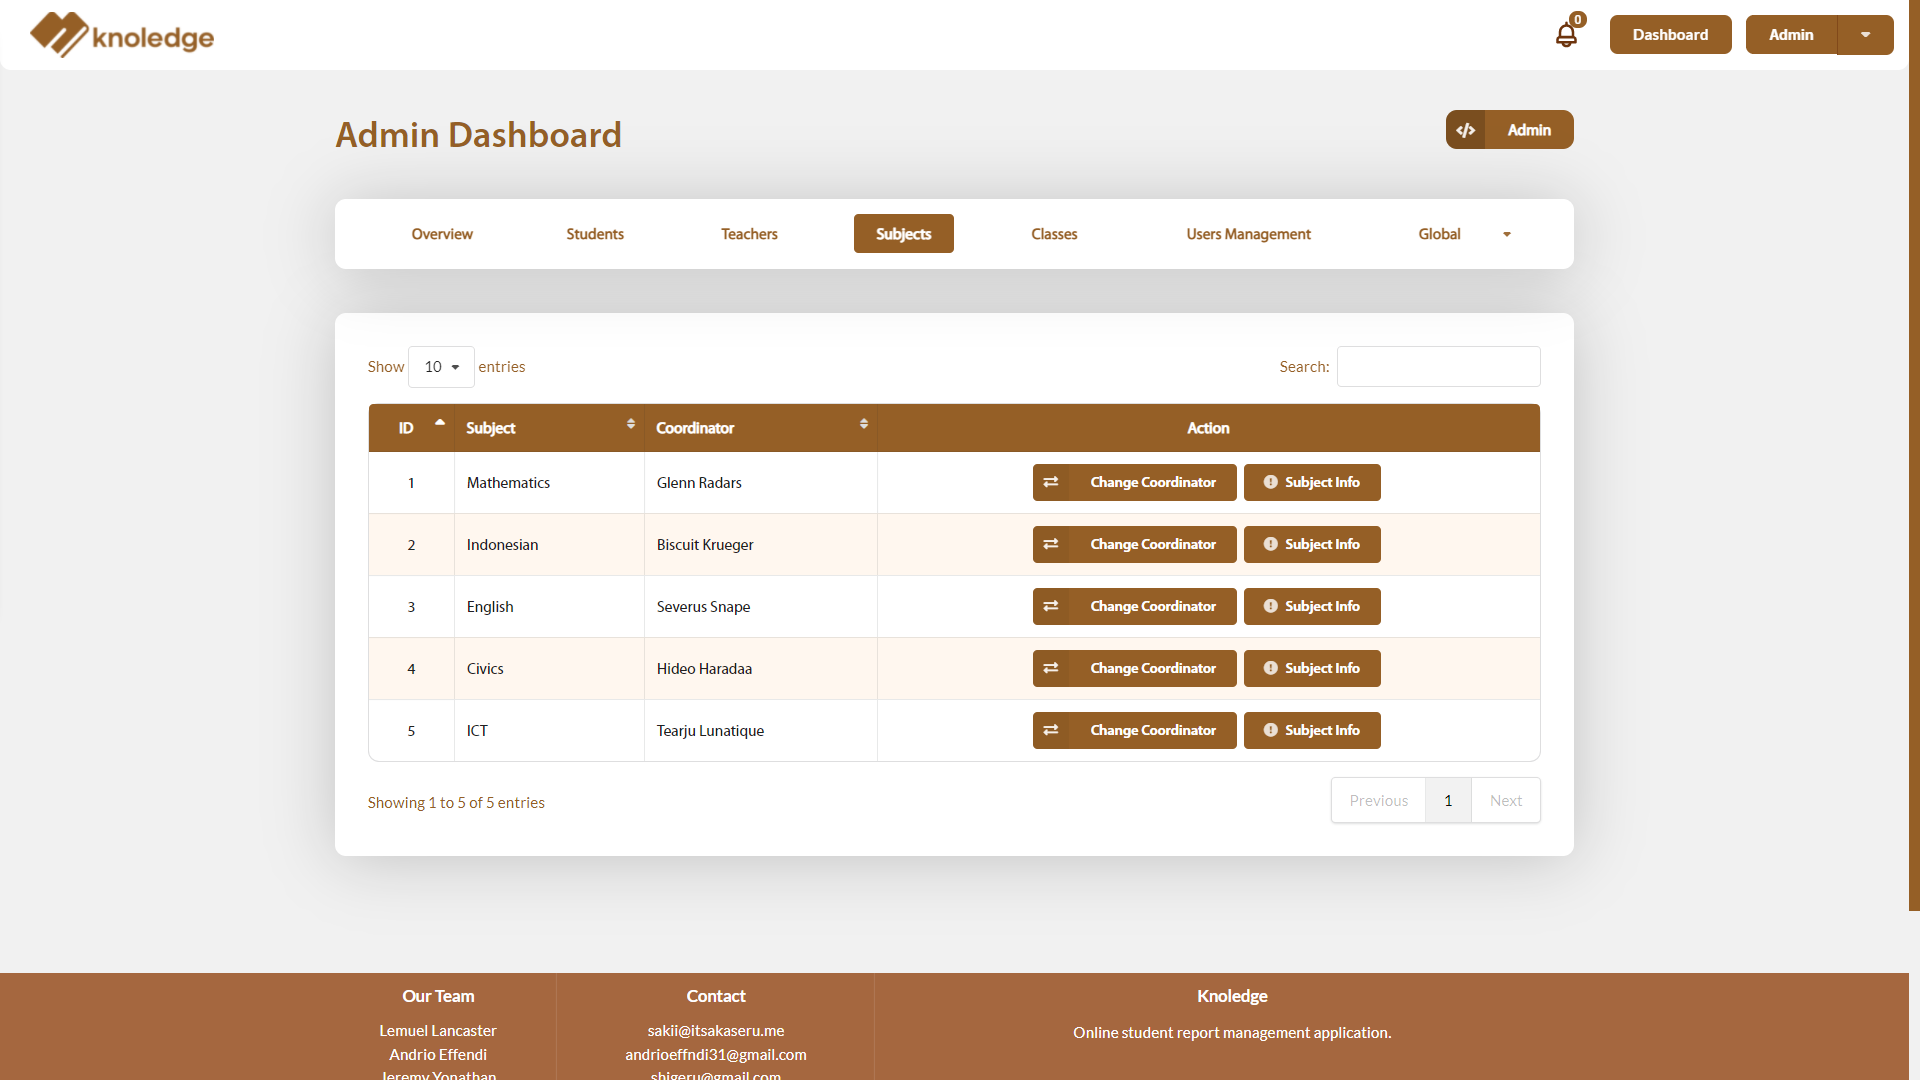1920x1080 pixels.
Task: Select the Subjects tab
Action: pos(903,233)
